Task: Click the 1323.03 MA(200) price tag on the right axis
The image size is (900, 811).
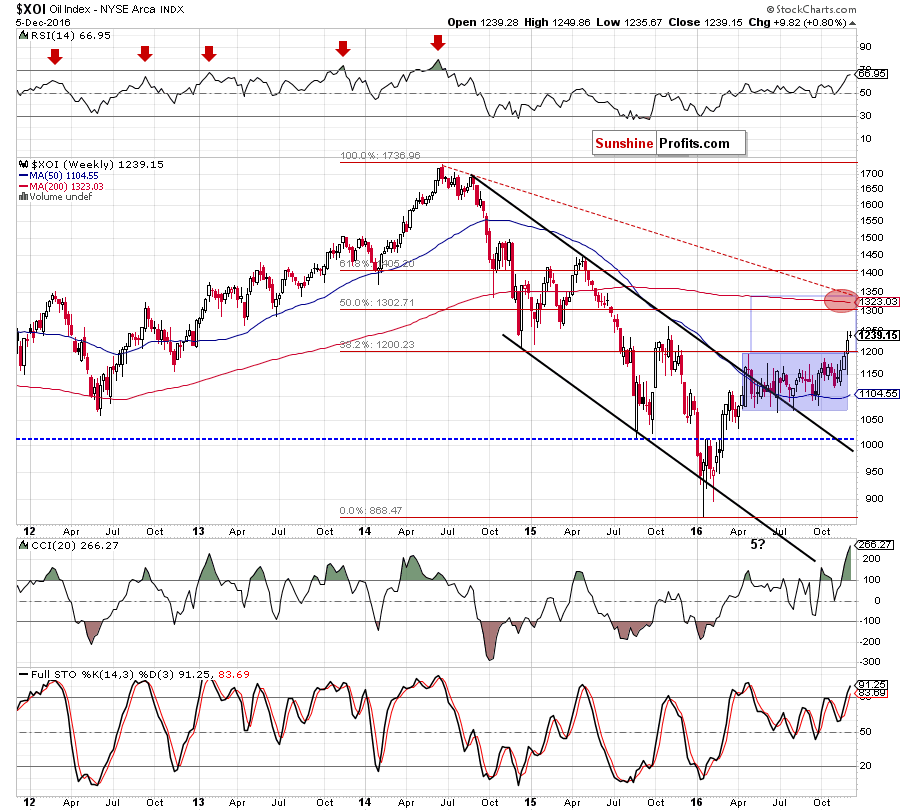Action: point(878,301)
